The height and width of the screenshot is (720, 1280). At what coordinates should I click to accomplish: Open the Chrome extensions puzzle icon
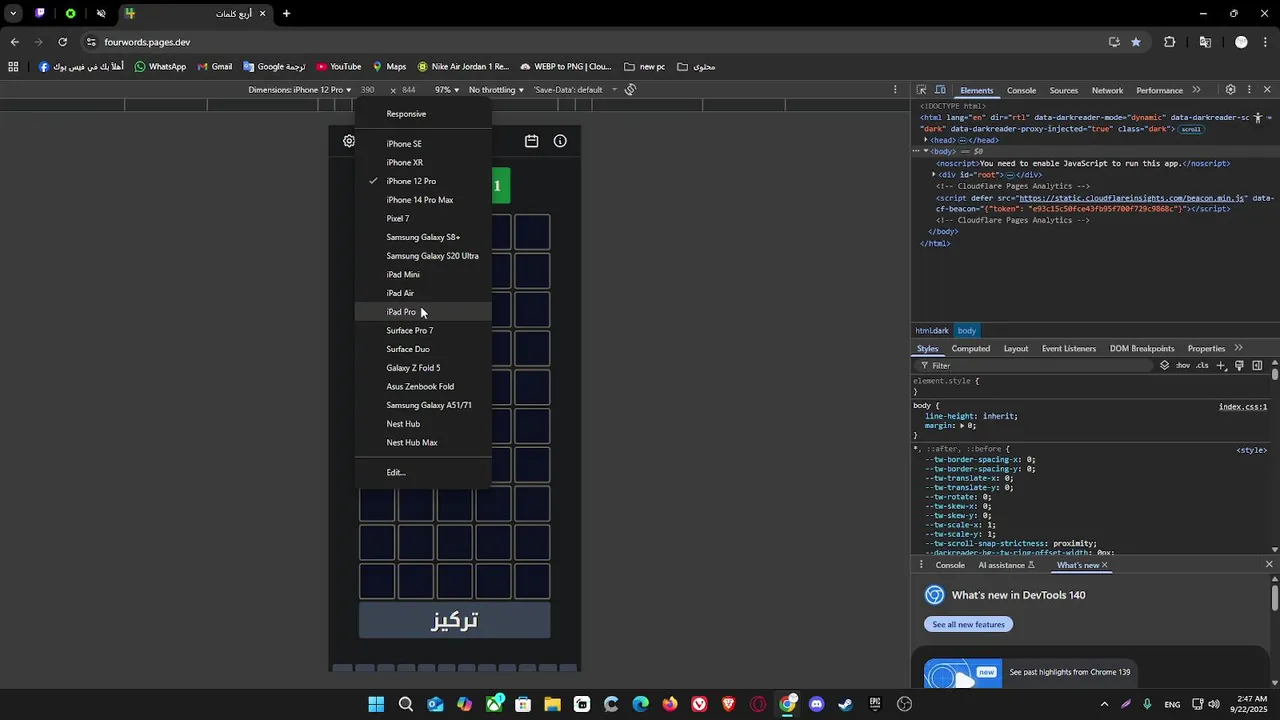coord(1169,42)
